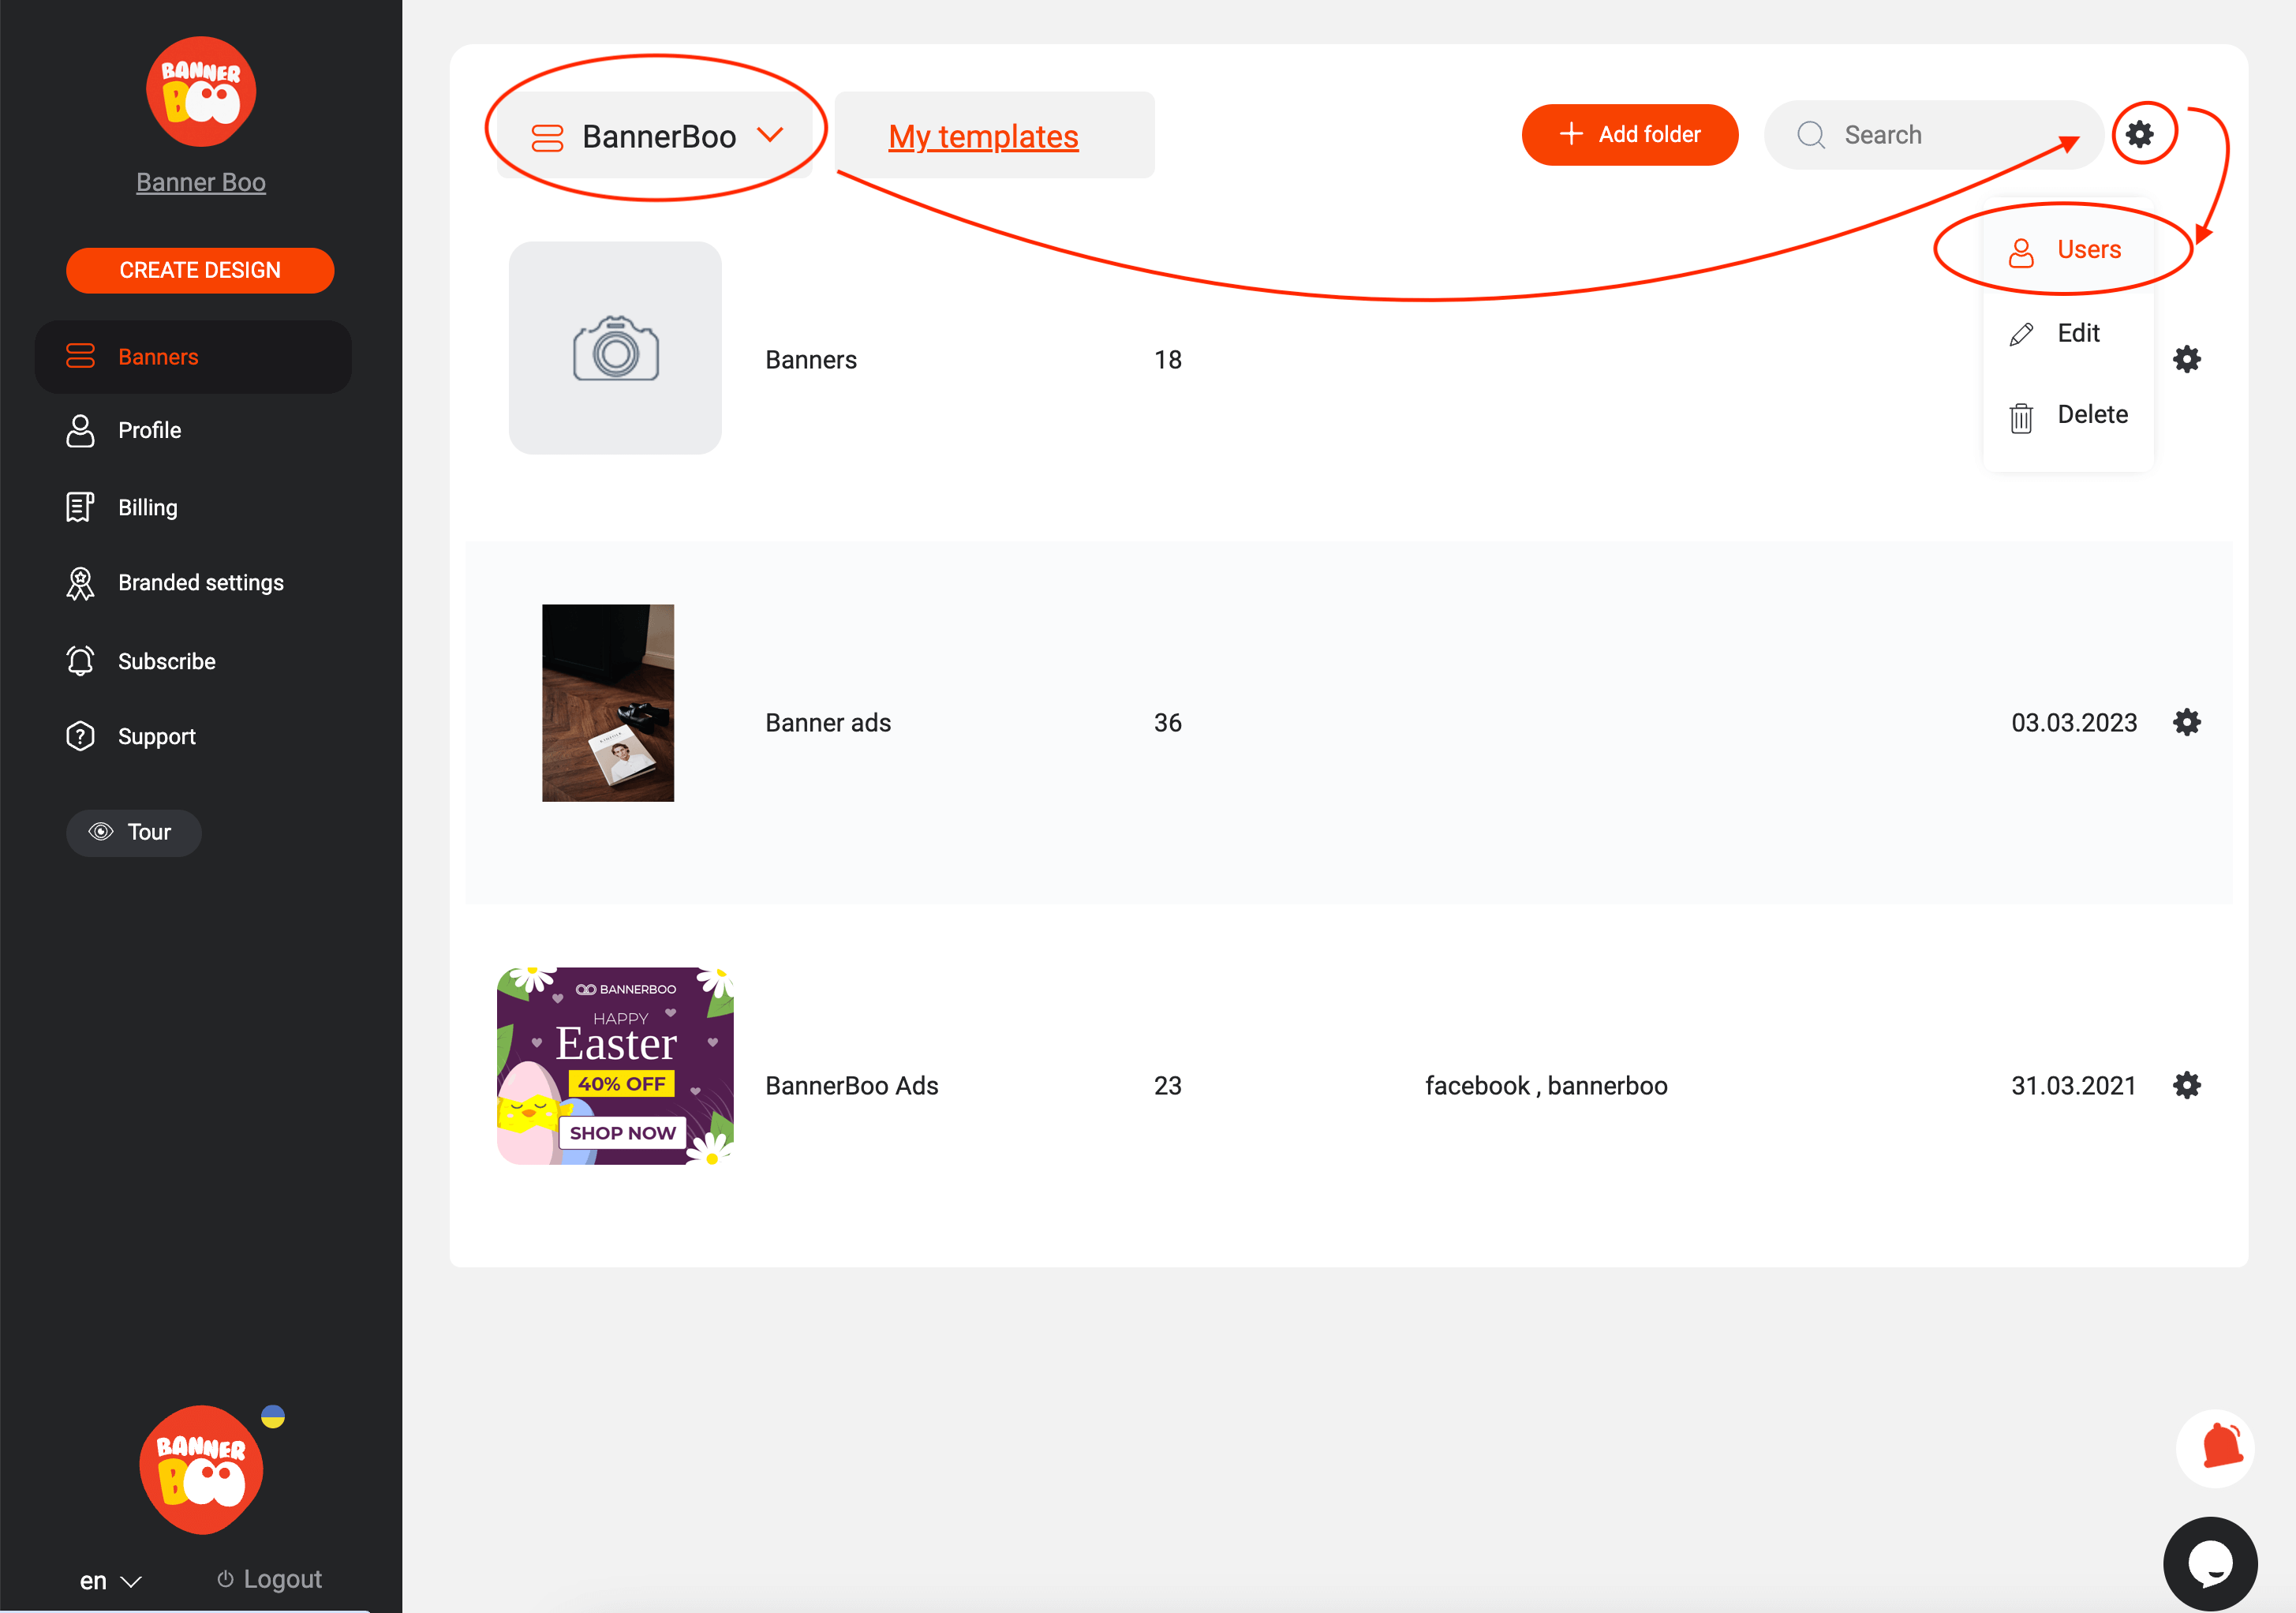Image resolution: width=2296 pixels, height=1613 pixels.
Task: Click the power icon beside Logout
Action: tap(226, 1579)
